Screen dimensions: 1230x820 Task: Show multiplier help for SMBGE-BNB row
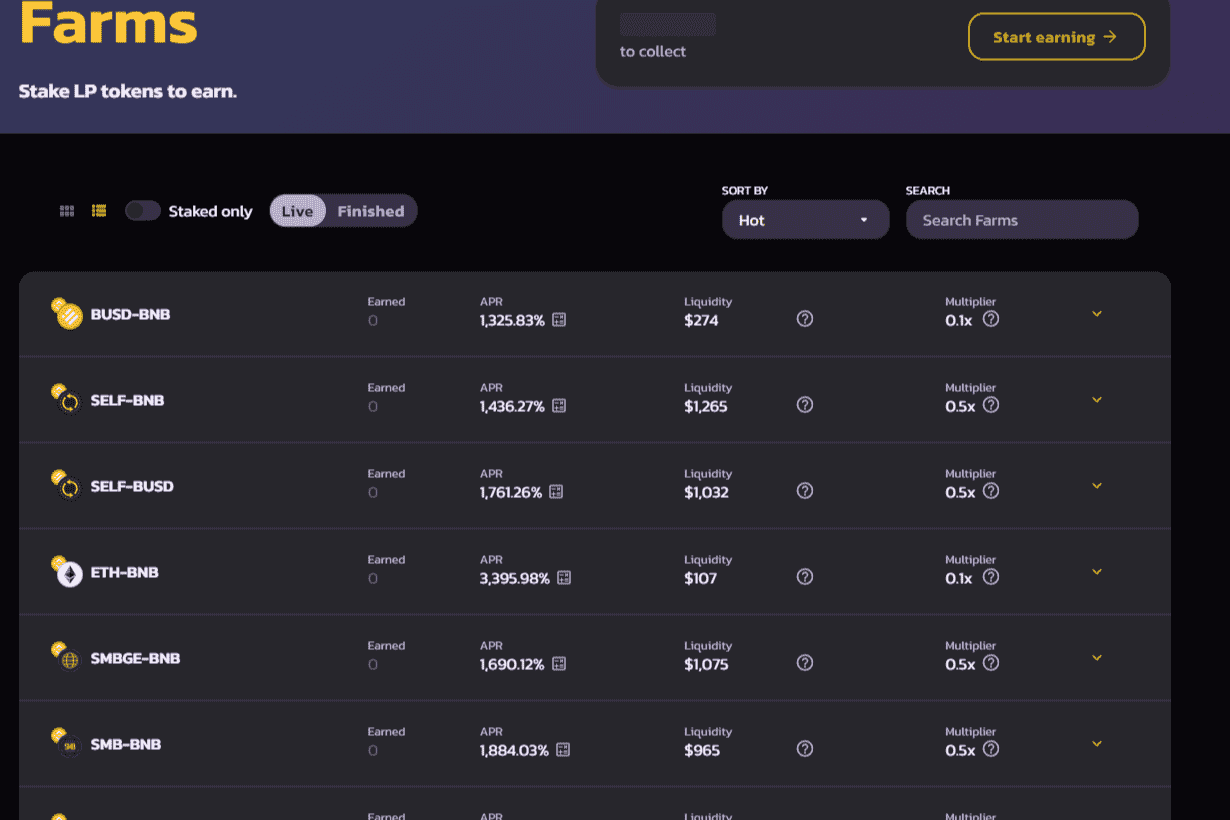tap(991, 663)
